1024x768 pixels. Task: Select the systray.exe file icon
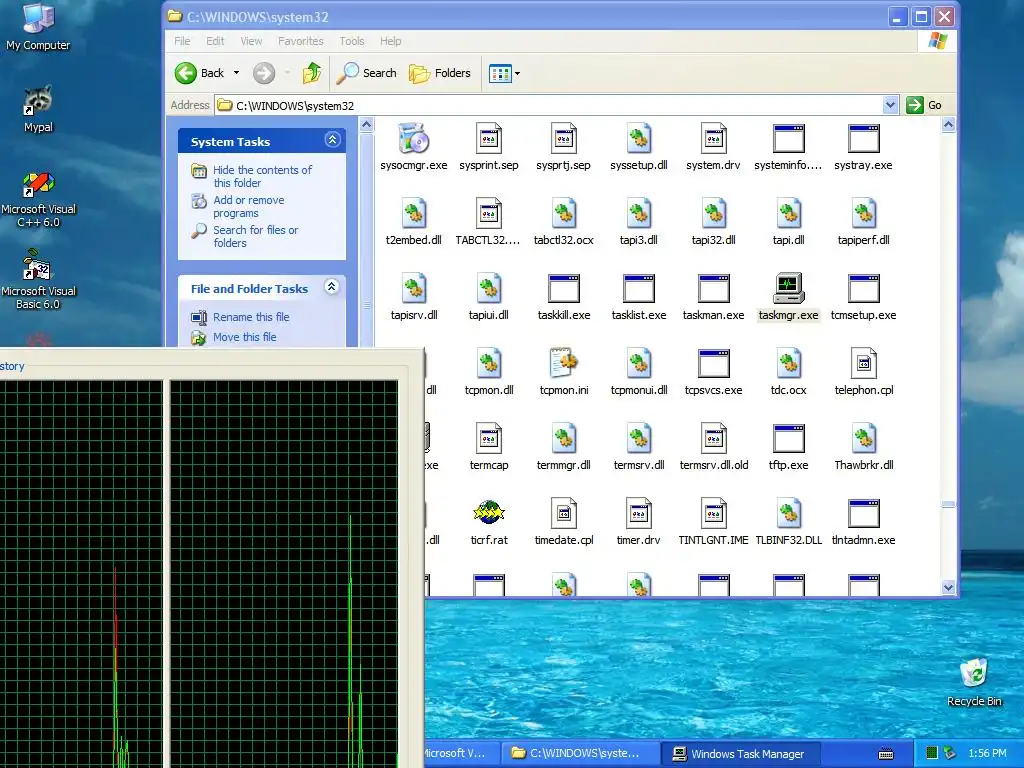click(863, 138)
